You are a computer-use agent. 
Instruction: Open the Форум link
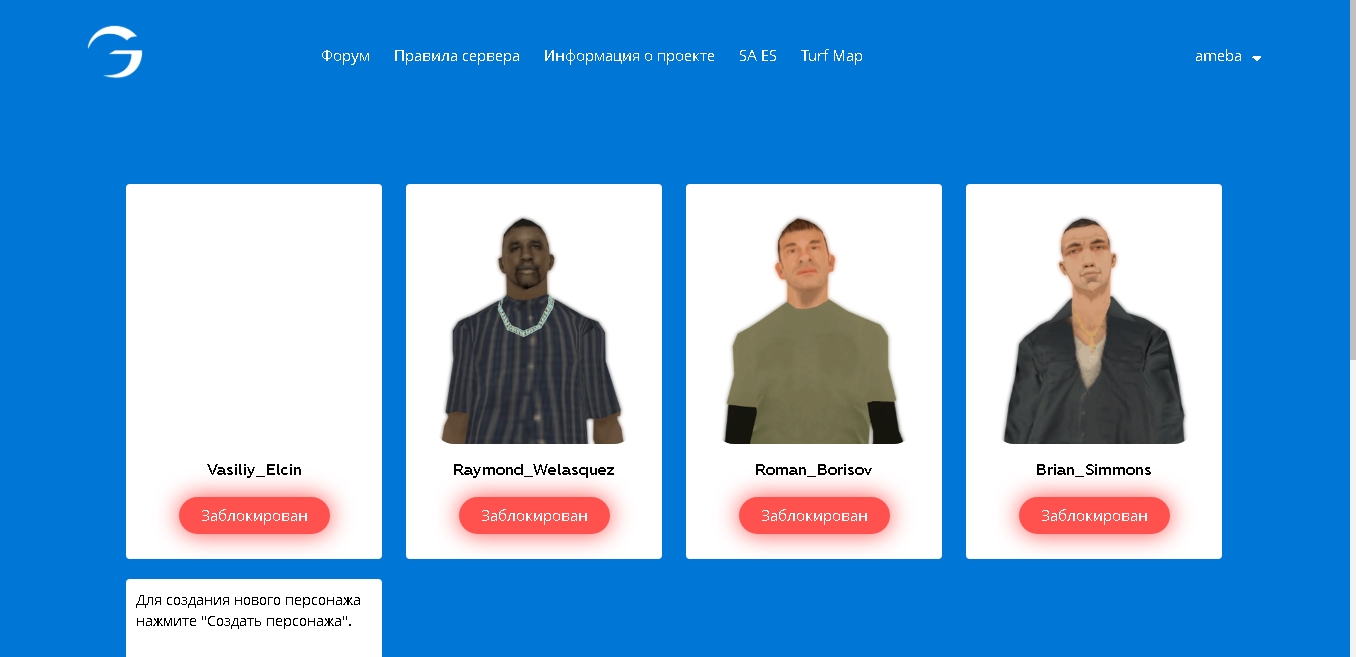click(346, 56)
